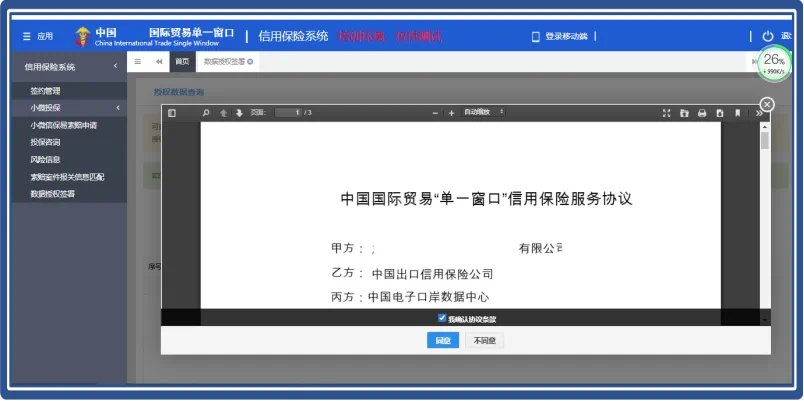Toggle sidebar with tab bar hamburger icon
804x401 pixels.
pos(137,62)
